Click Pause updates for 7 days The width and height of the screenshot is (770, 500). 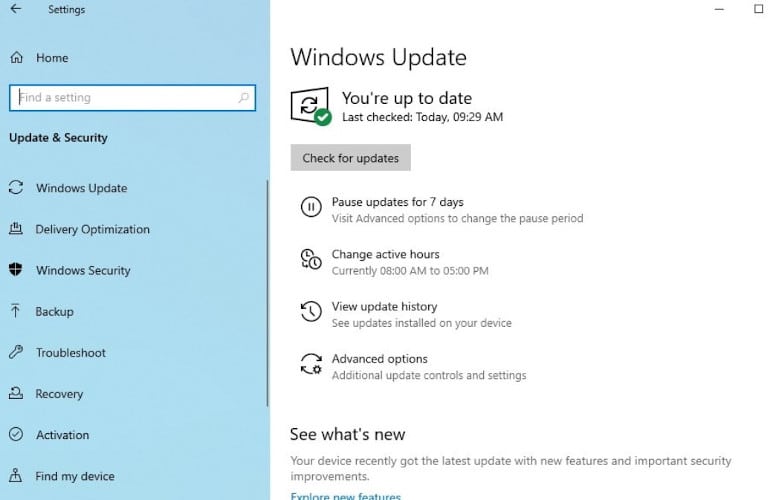[x=398, y=202]
